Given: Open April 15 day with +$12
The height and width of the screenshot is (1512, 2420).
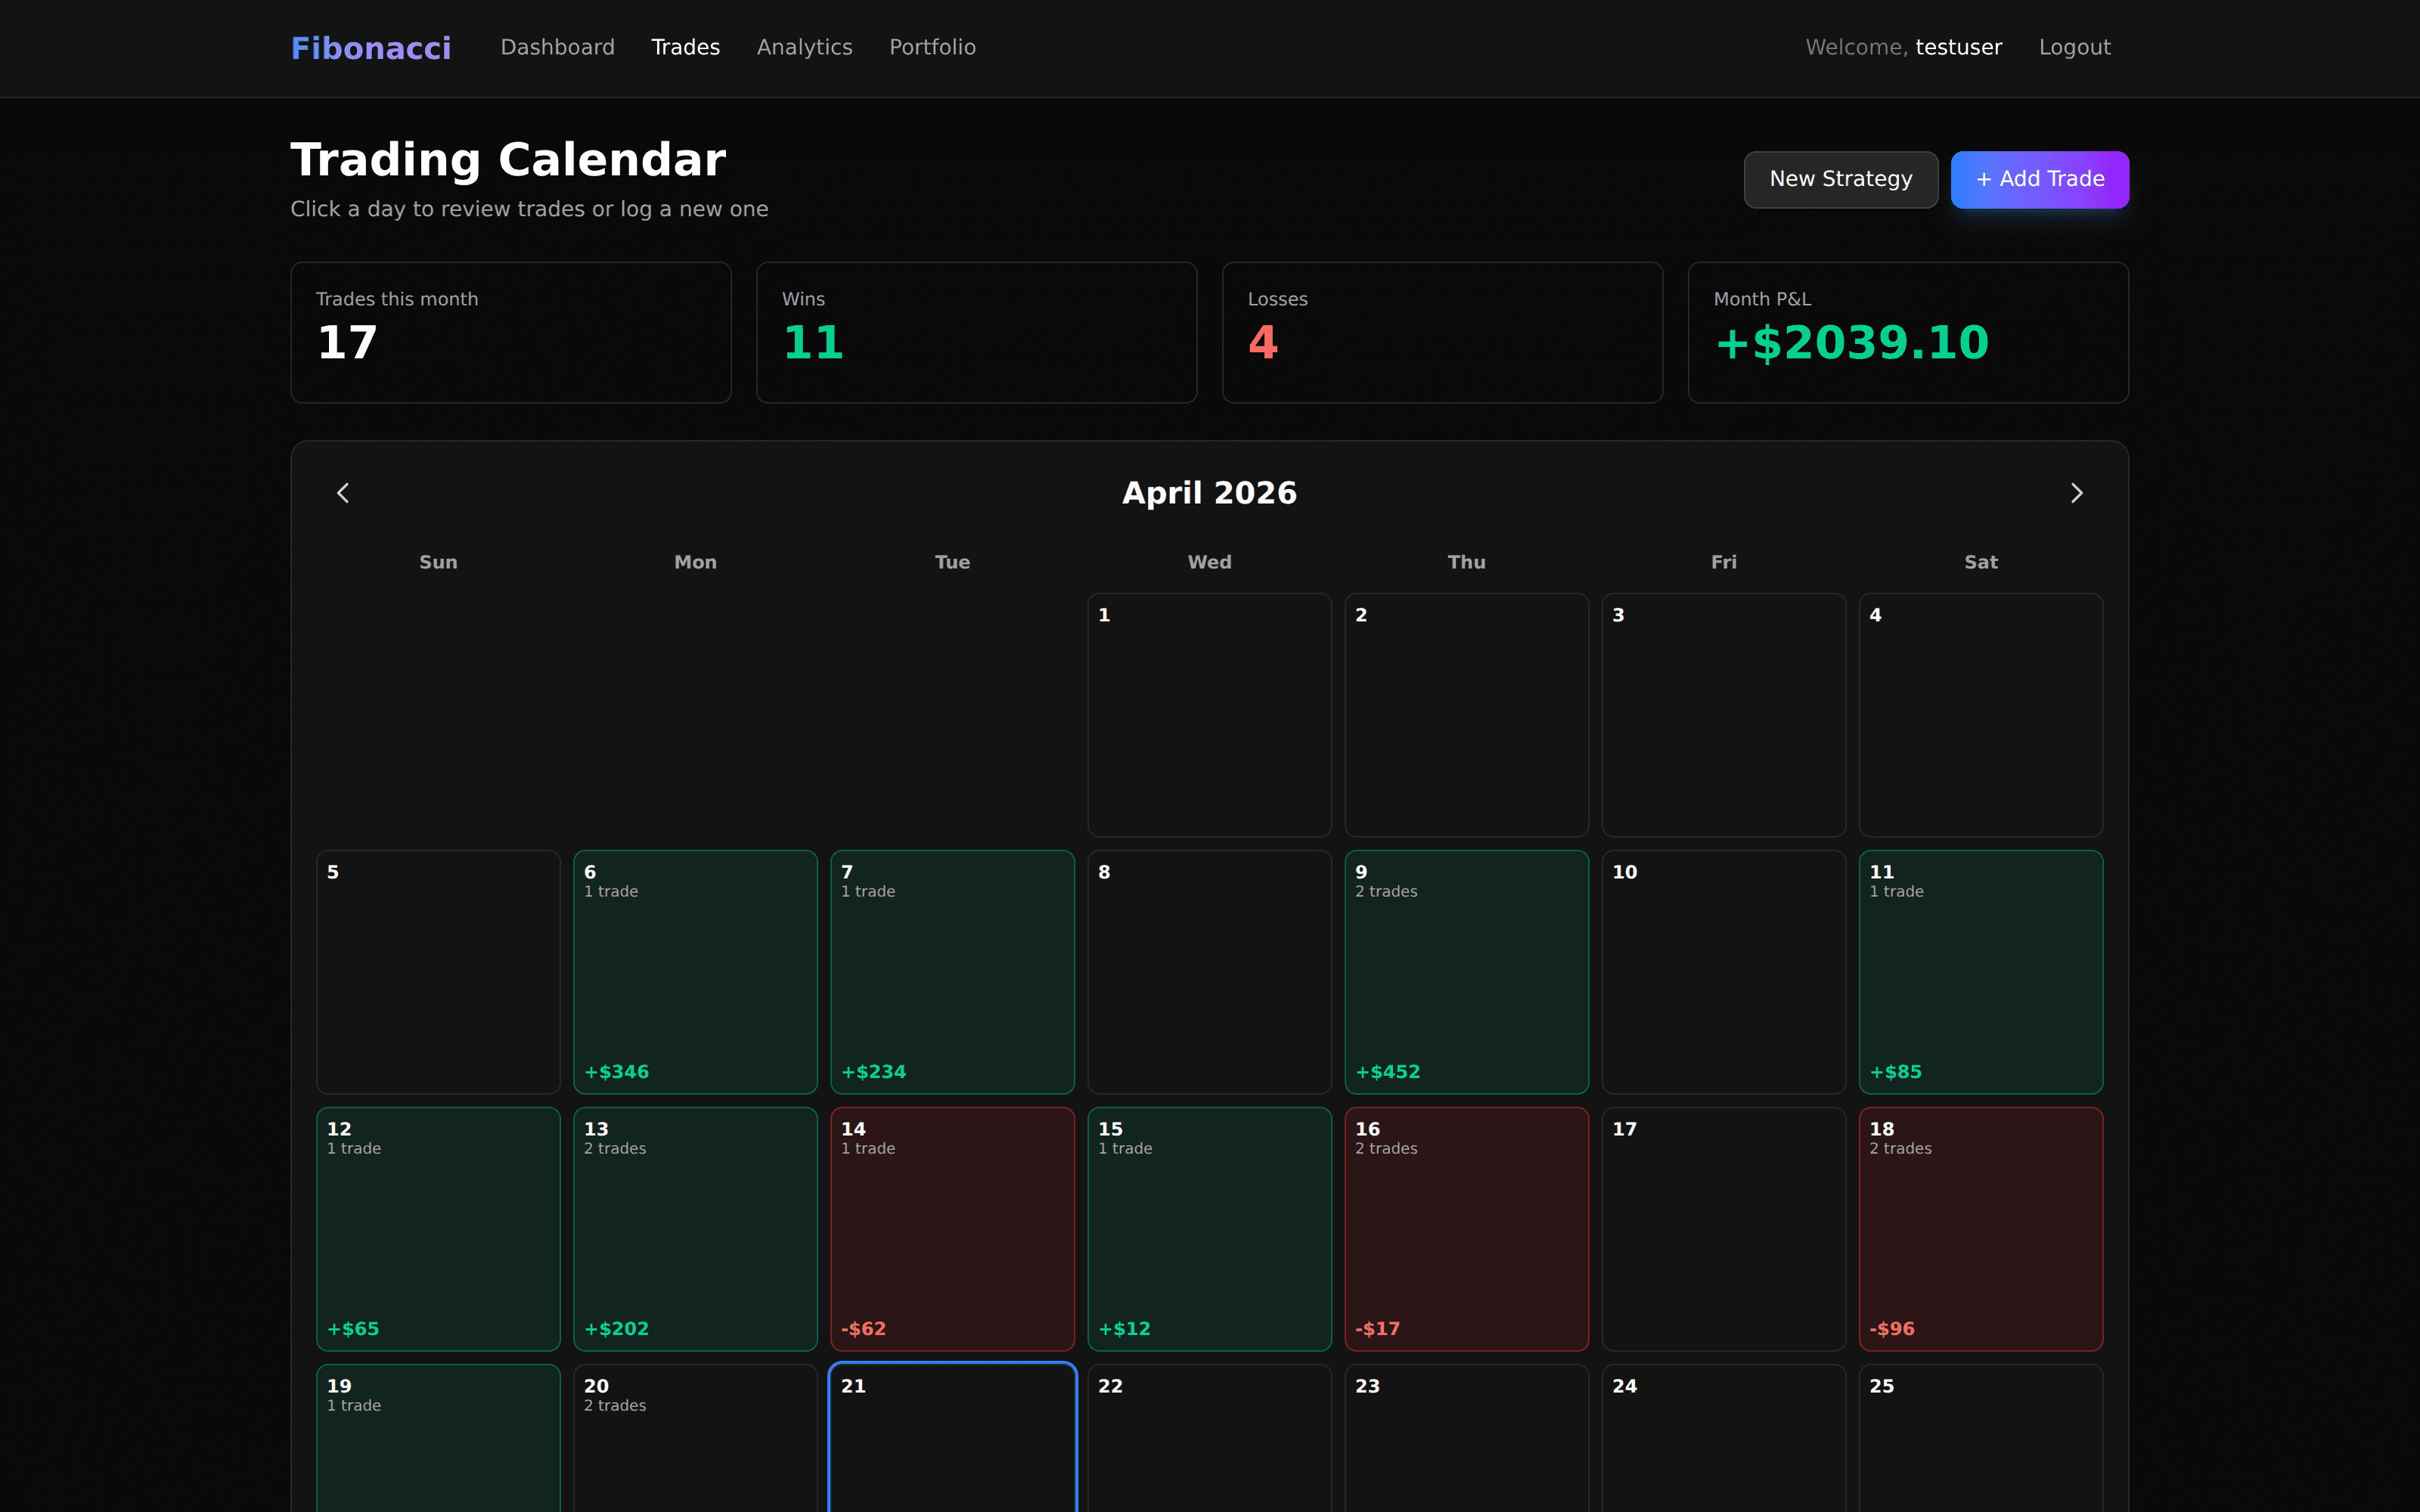Looking at the screenshot, I should tap(1209, 1229).
